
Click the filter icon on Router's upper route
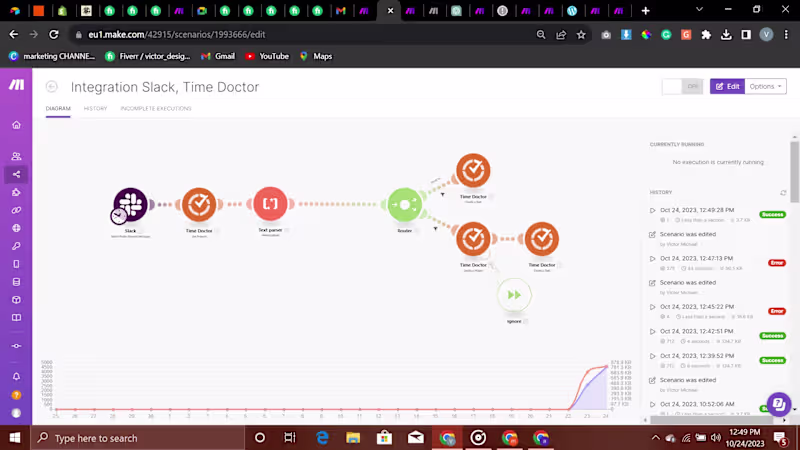[442, 194]
